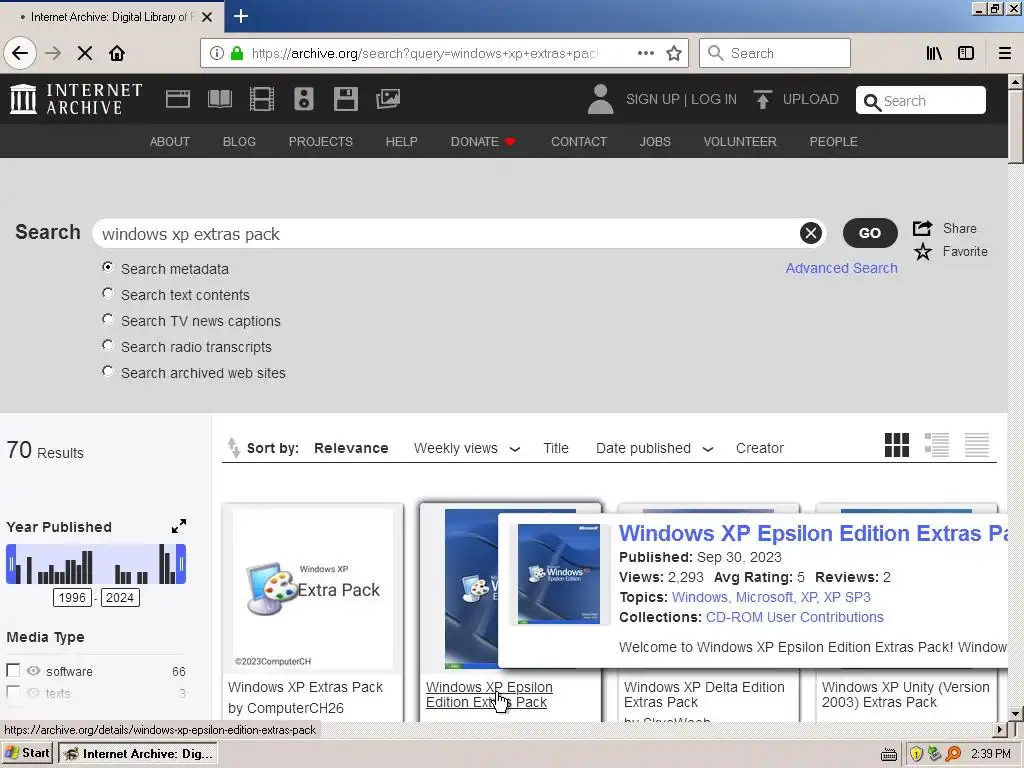Open the Advanced Search link
The width and height of the screenshot is (1024, 768).
[x=841, y=268]
